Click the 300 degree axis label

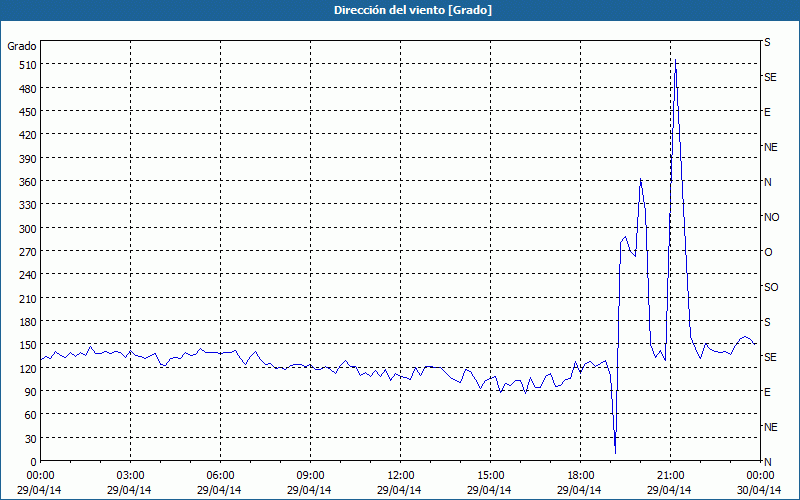(x=28, y=229)
